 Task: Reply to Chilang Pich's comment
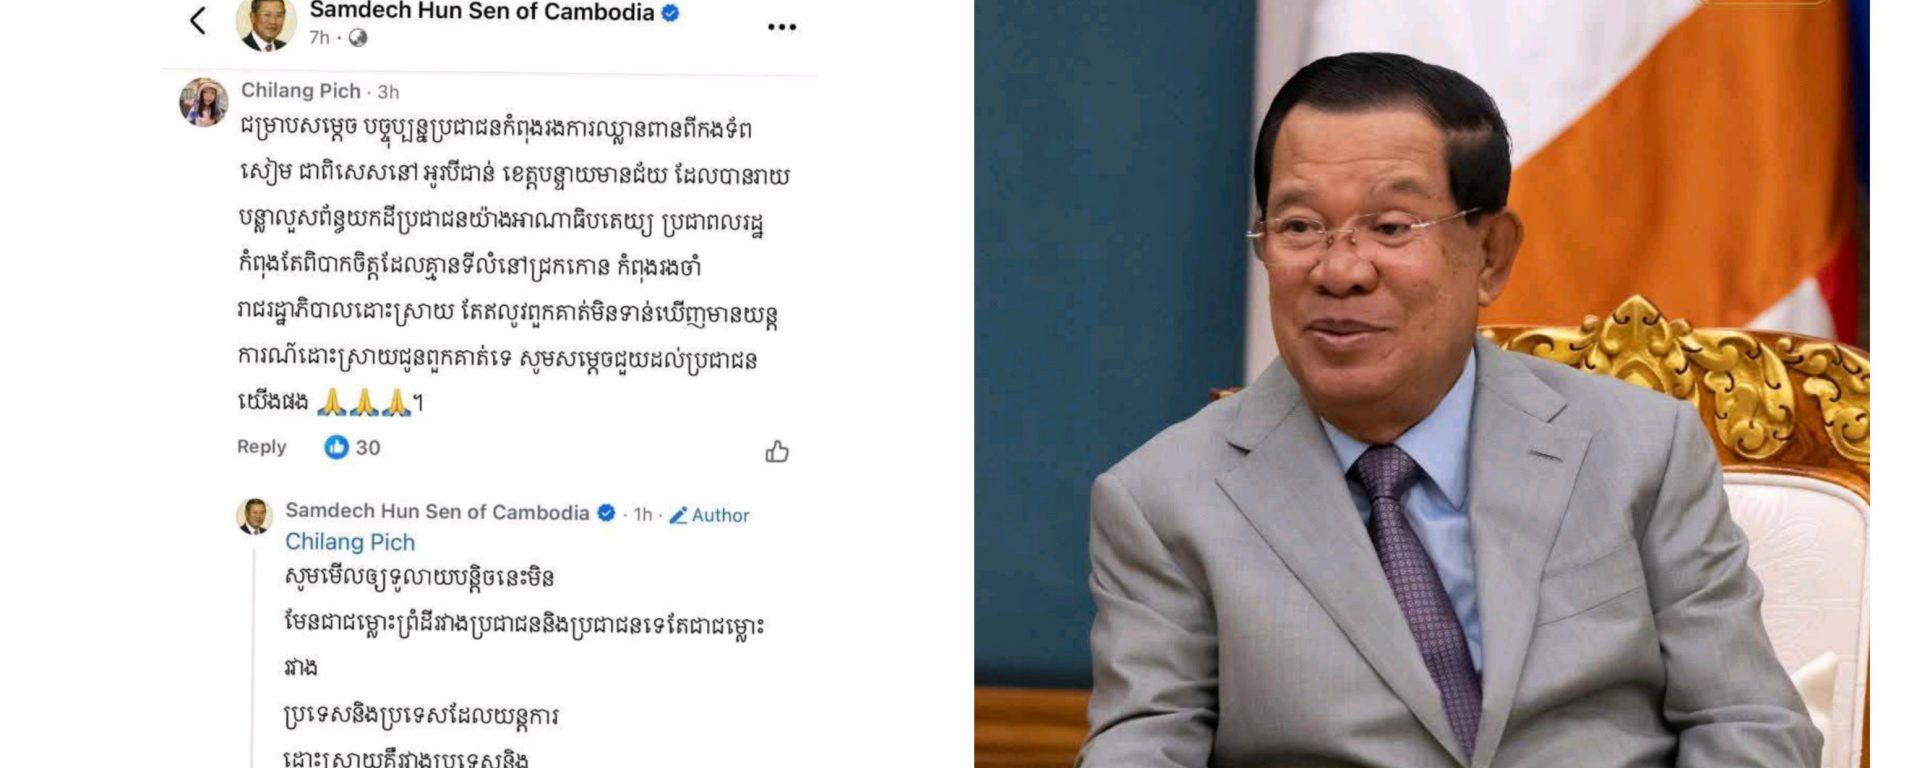pos(261,447)
